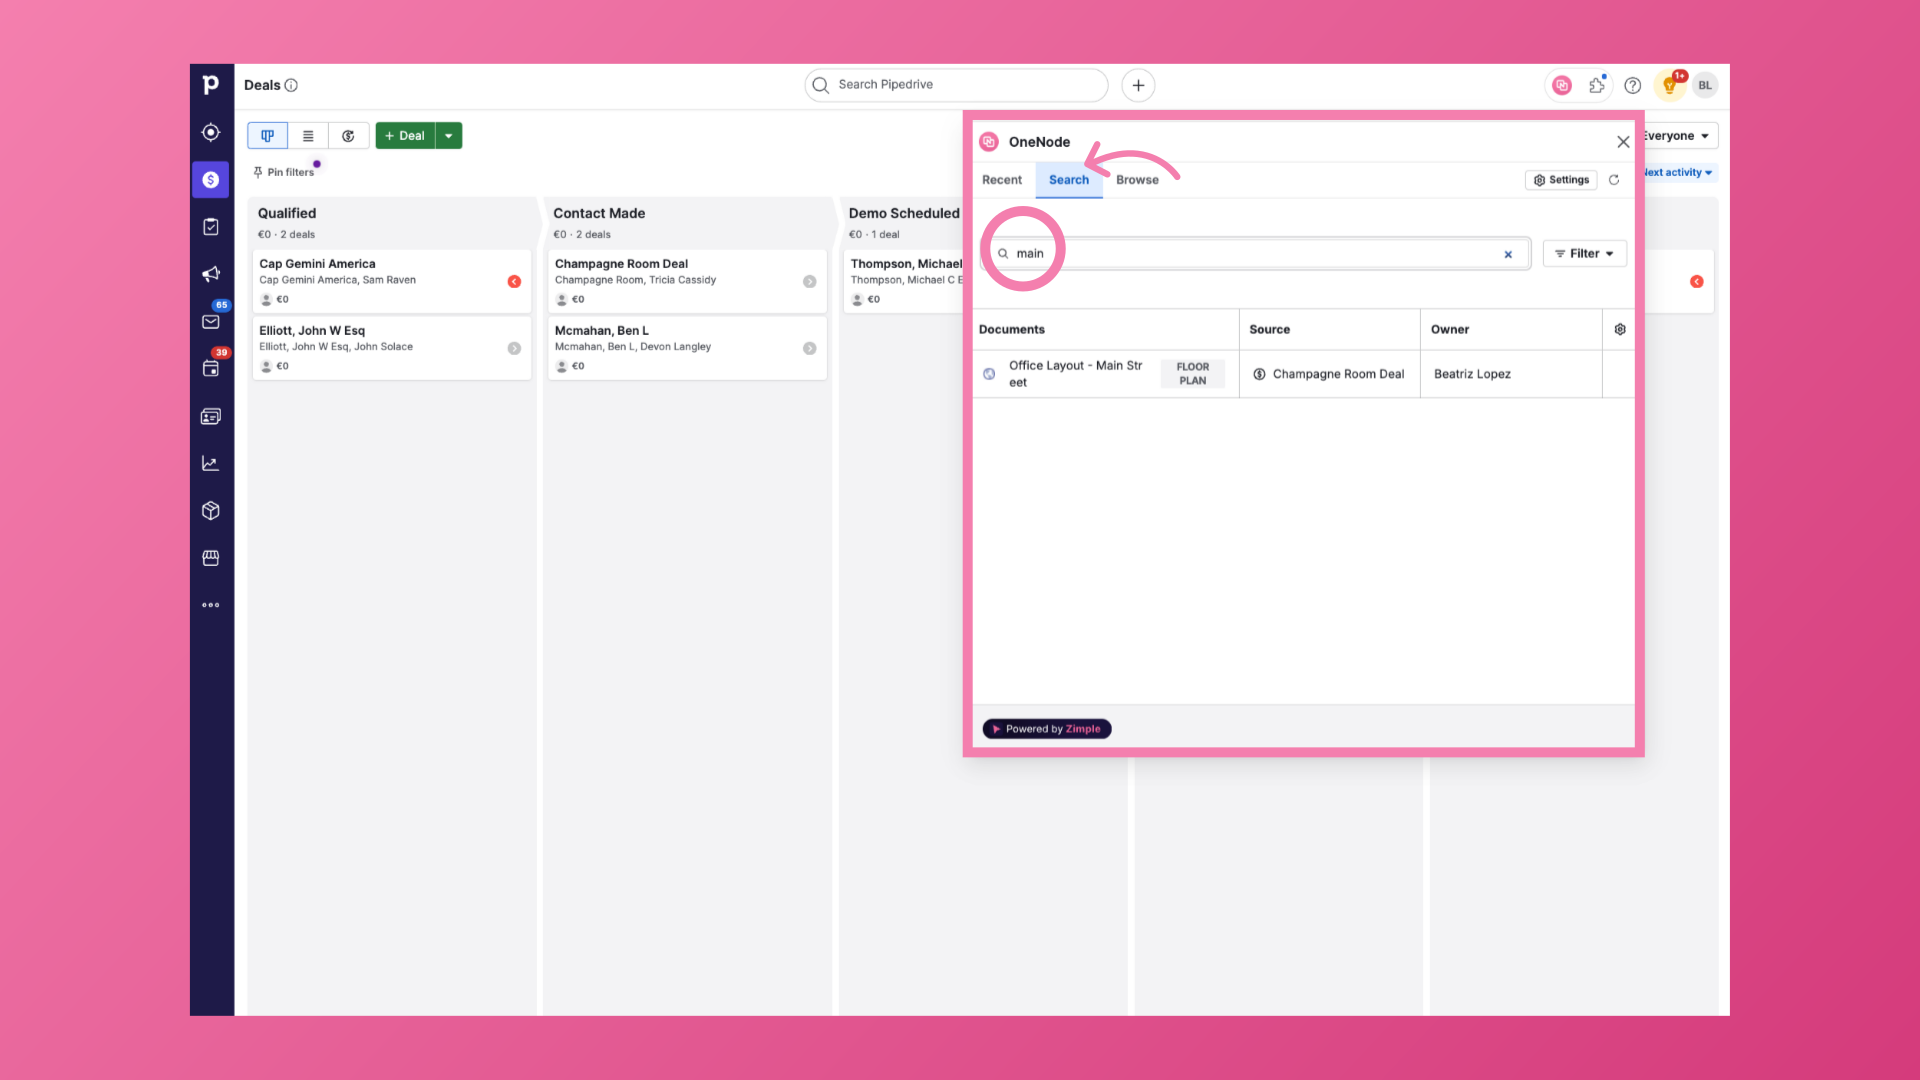
Task: Open the Products box icon in sidebar
Action: (211, 511)
